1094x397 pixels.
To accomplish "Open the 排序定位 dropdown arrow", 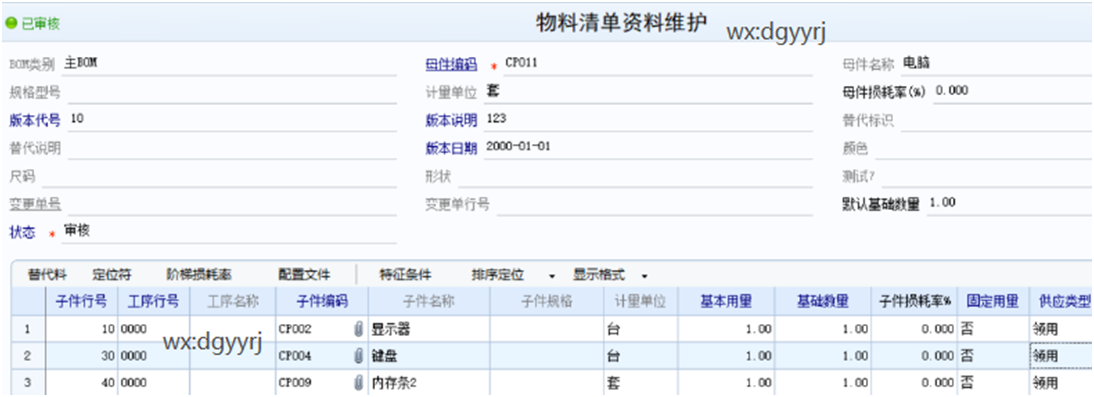I will coord(552,275).
